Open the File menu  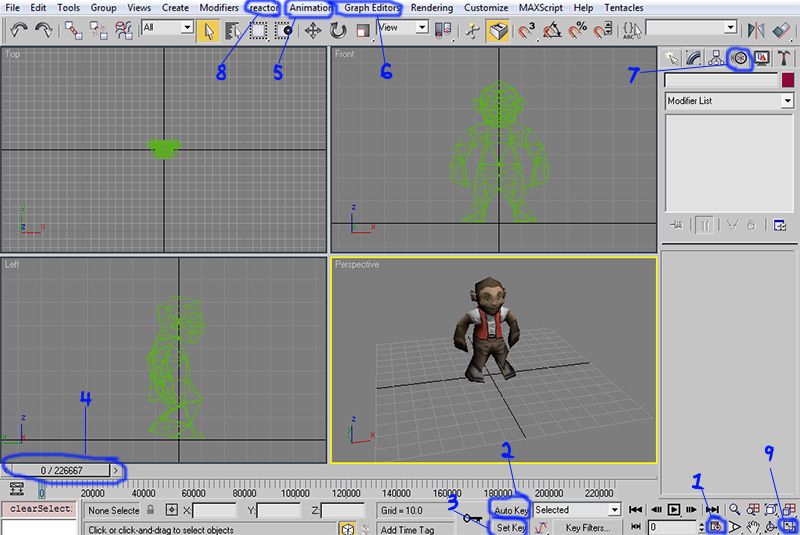coord(12,8)
